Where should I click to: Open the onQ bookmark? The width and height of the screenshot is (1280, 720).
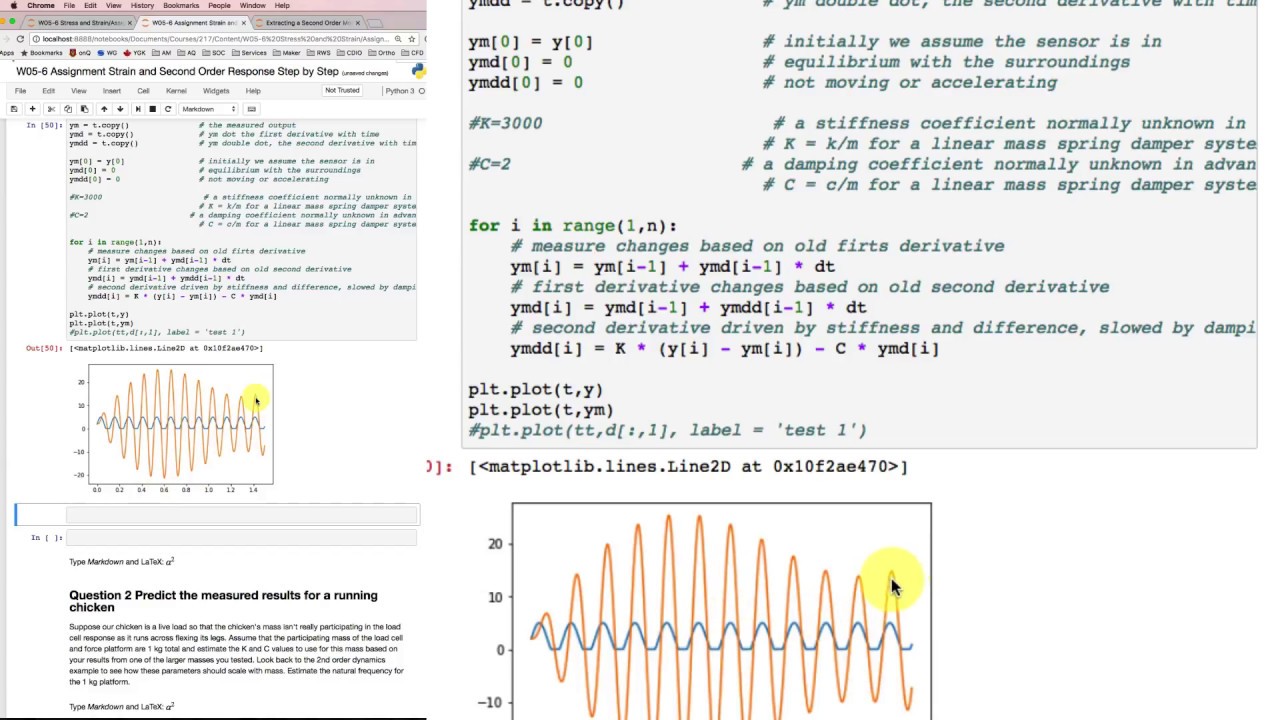click(x=80, y=53)
